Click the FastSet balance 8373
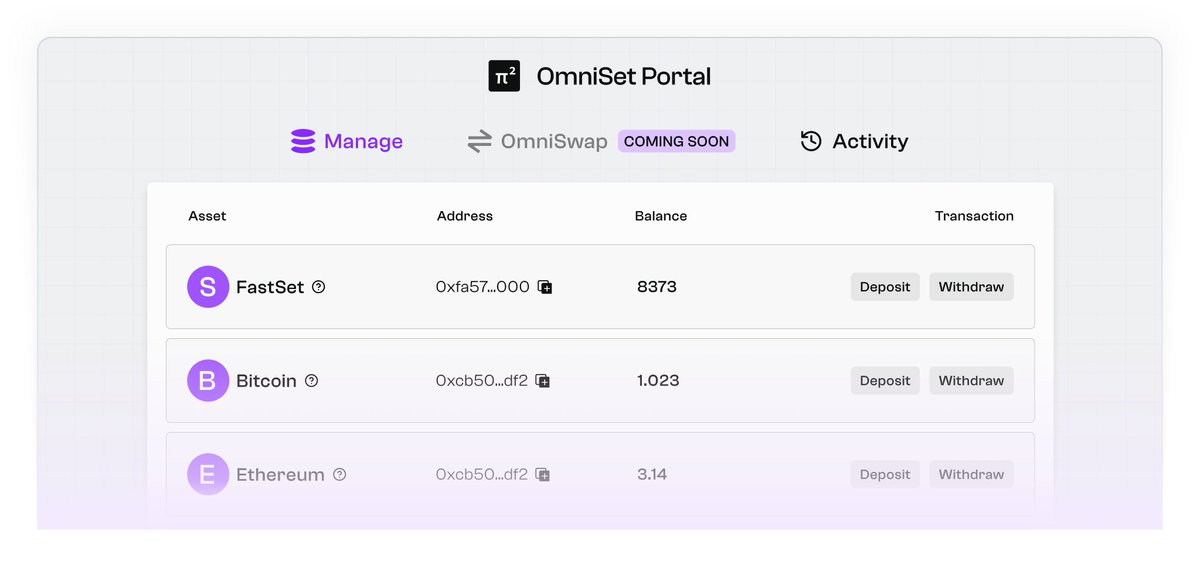This screenshot has height=561, width=1200. [657, 287]
